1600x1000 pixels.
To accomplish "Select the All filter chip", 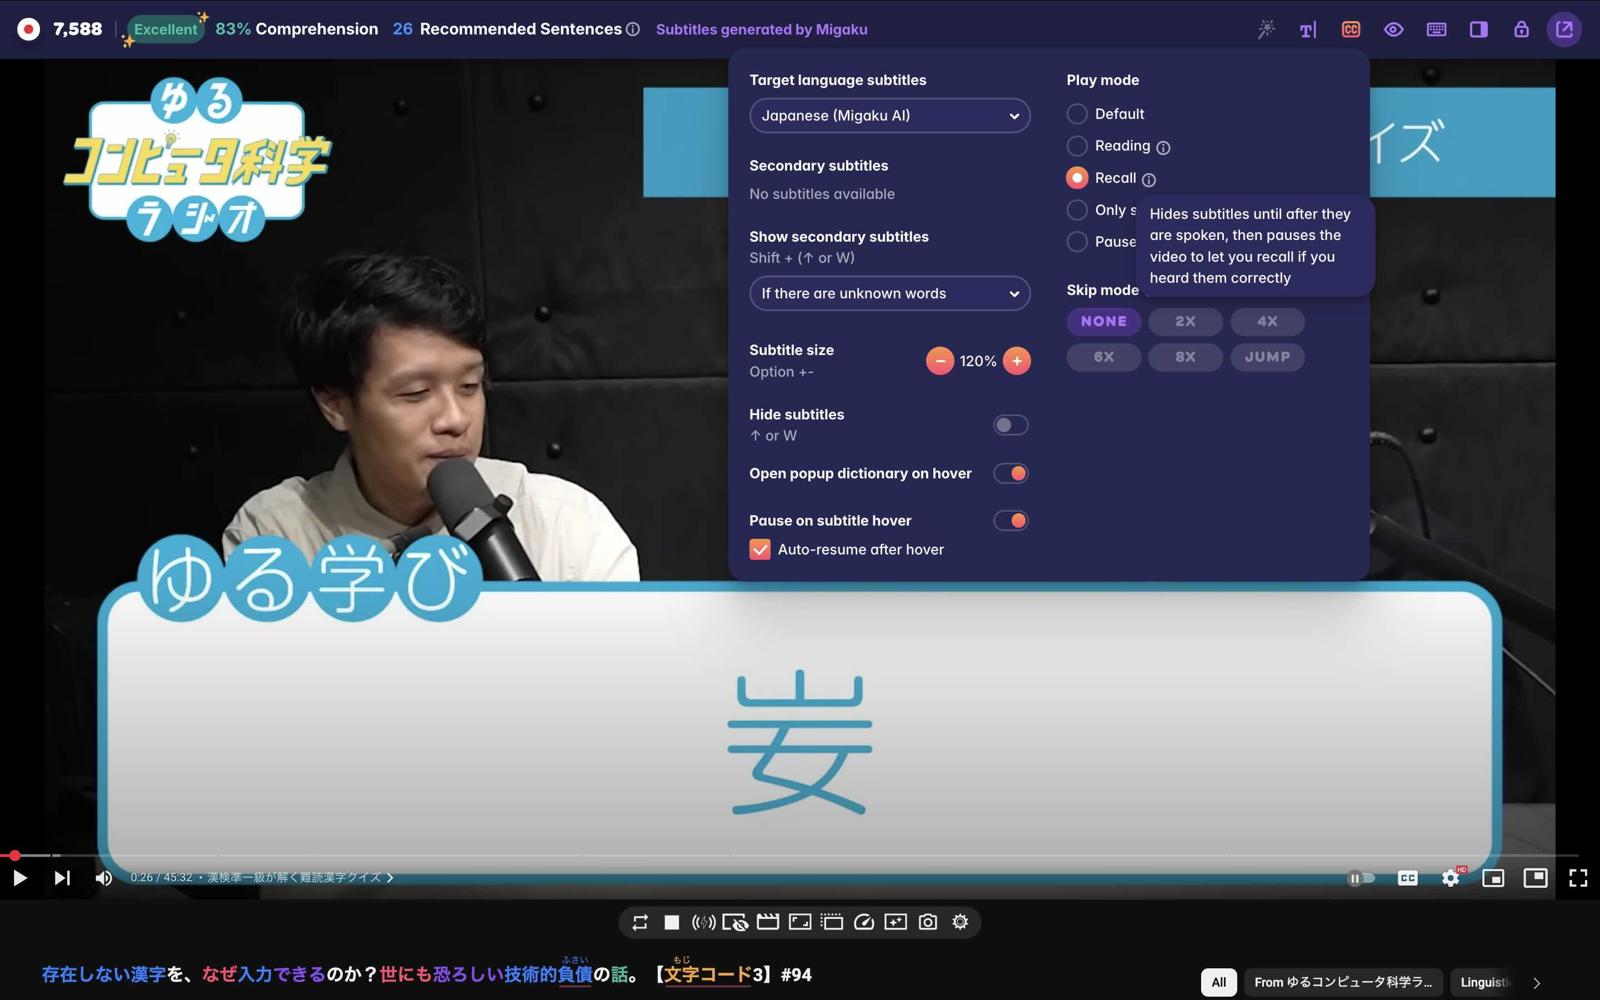I will point(1218,982).
